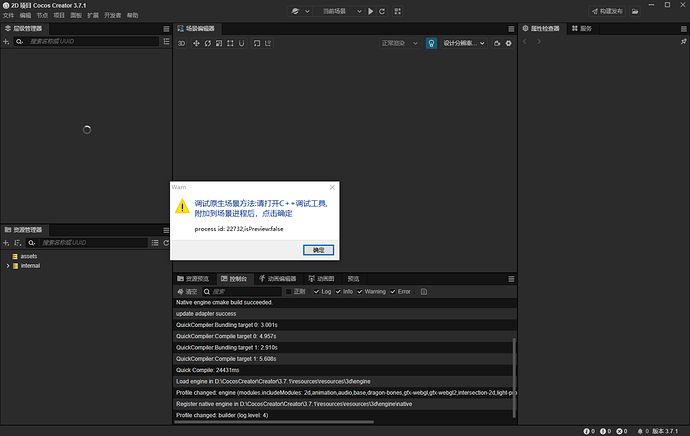Enable the 正则 regex checkbox
This screenshot has width=690, height=436.
(x=289, y=292)
